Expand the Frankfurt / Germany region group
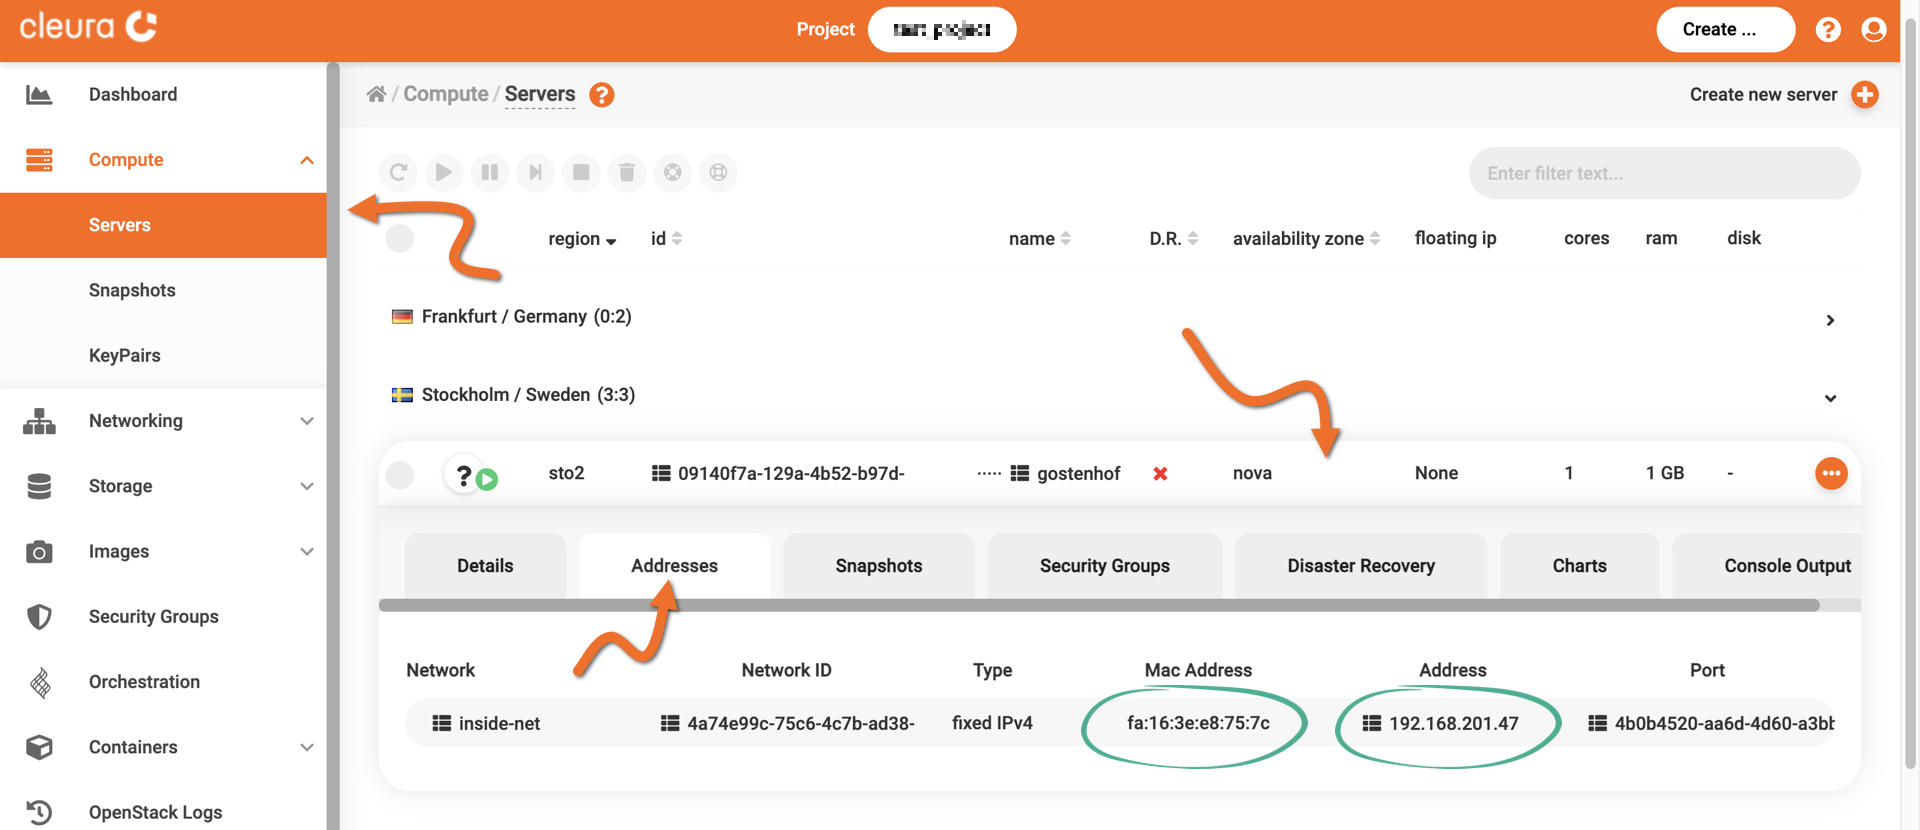 tap(1829, 320)
